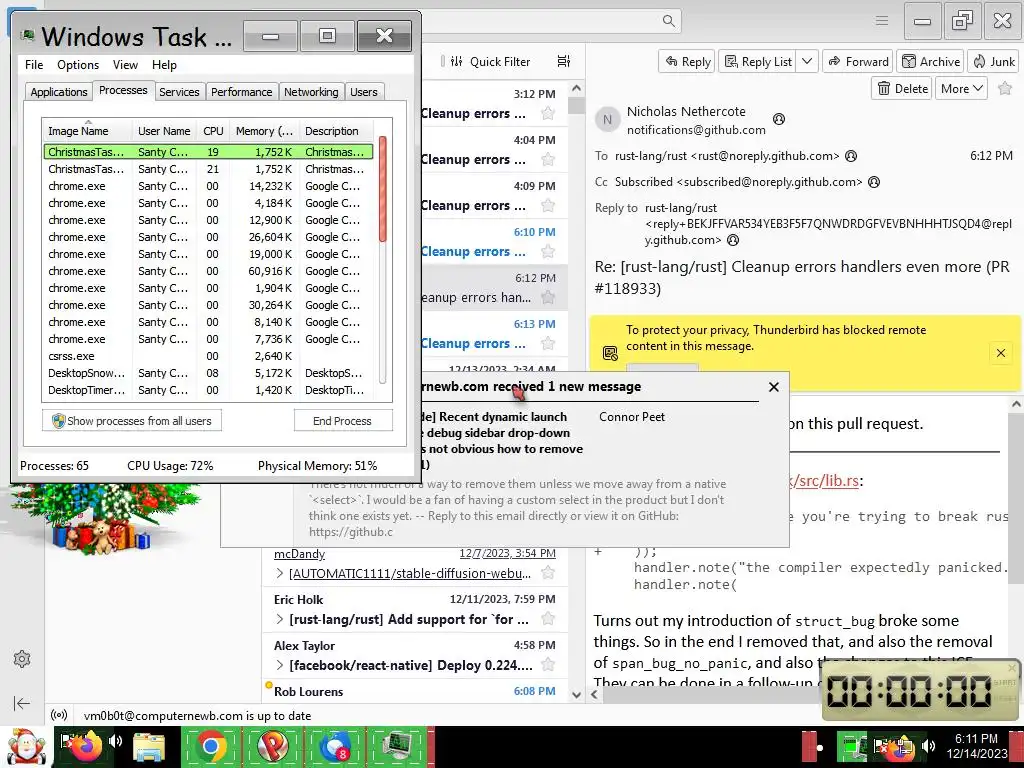Star the facebook/react-native Deploy message
1024x768 pixels.
tap(549, 665)
